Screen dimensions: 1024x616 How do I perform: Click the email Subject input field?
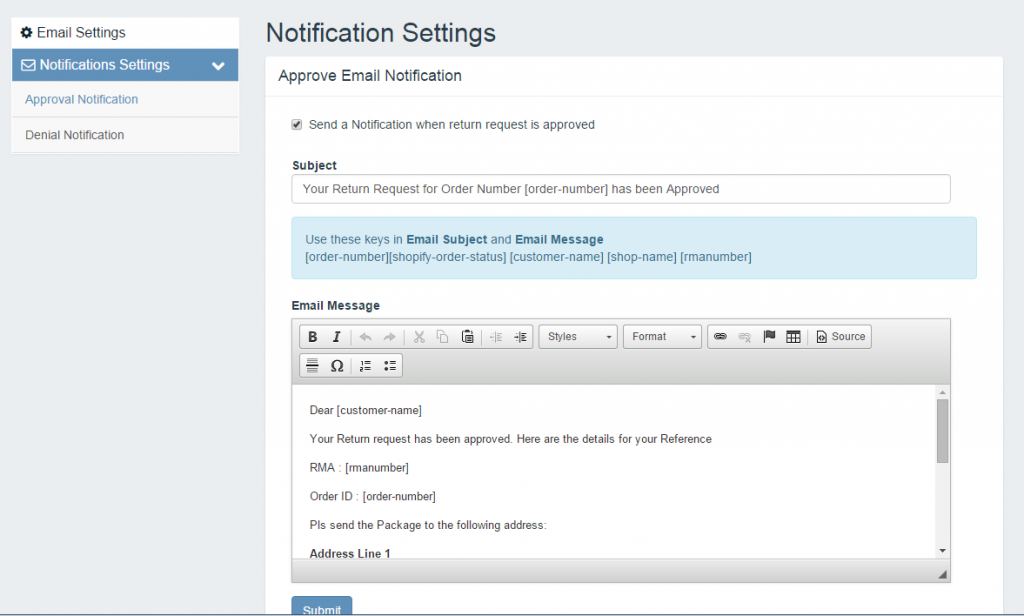tap(620, 189)
